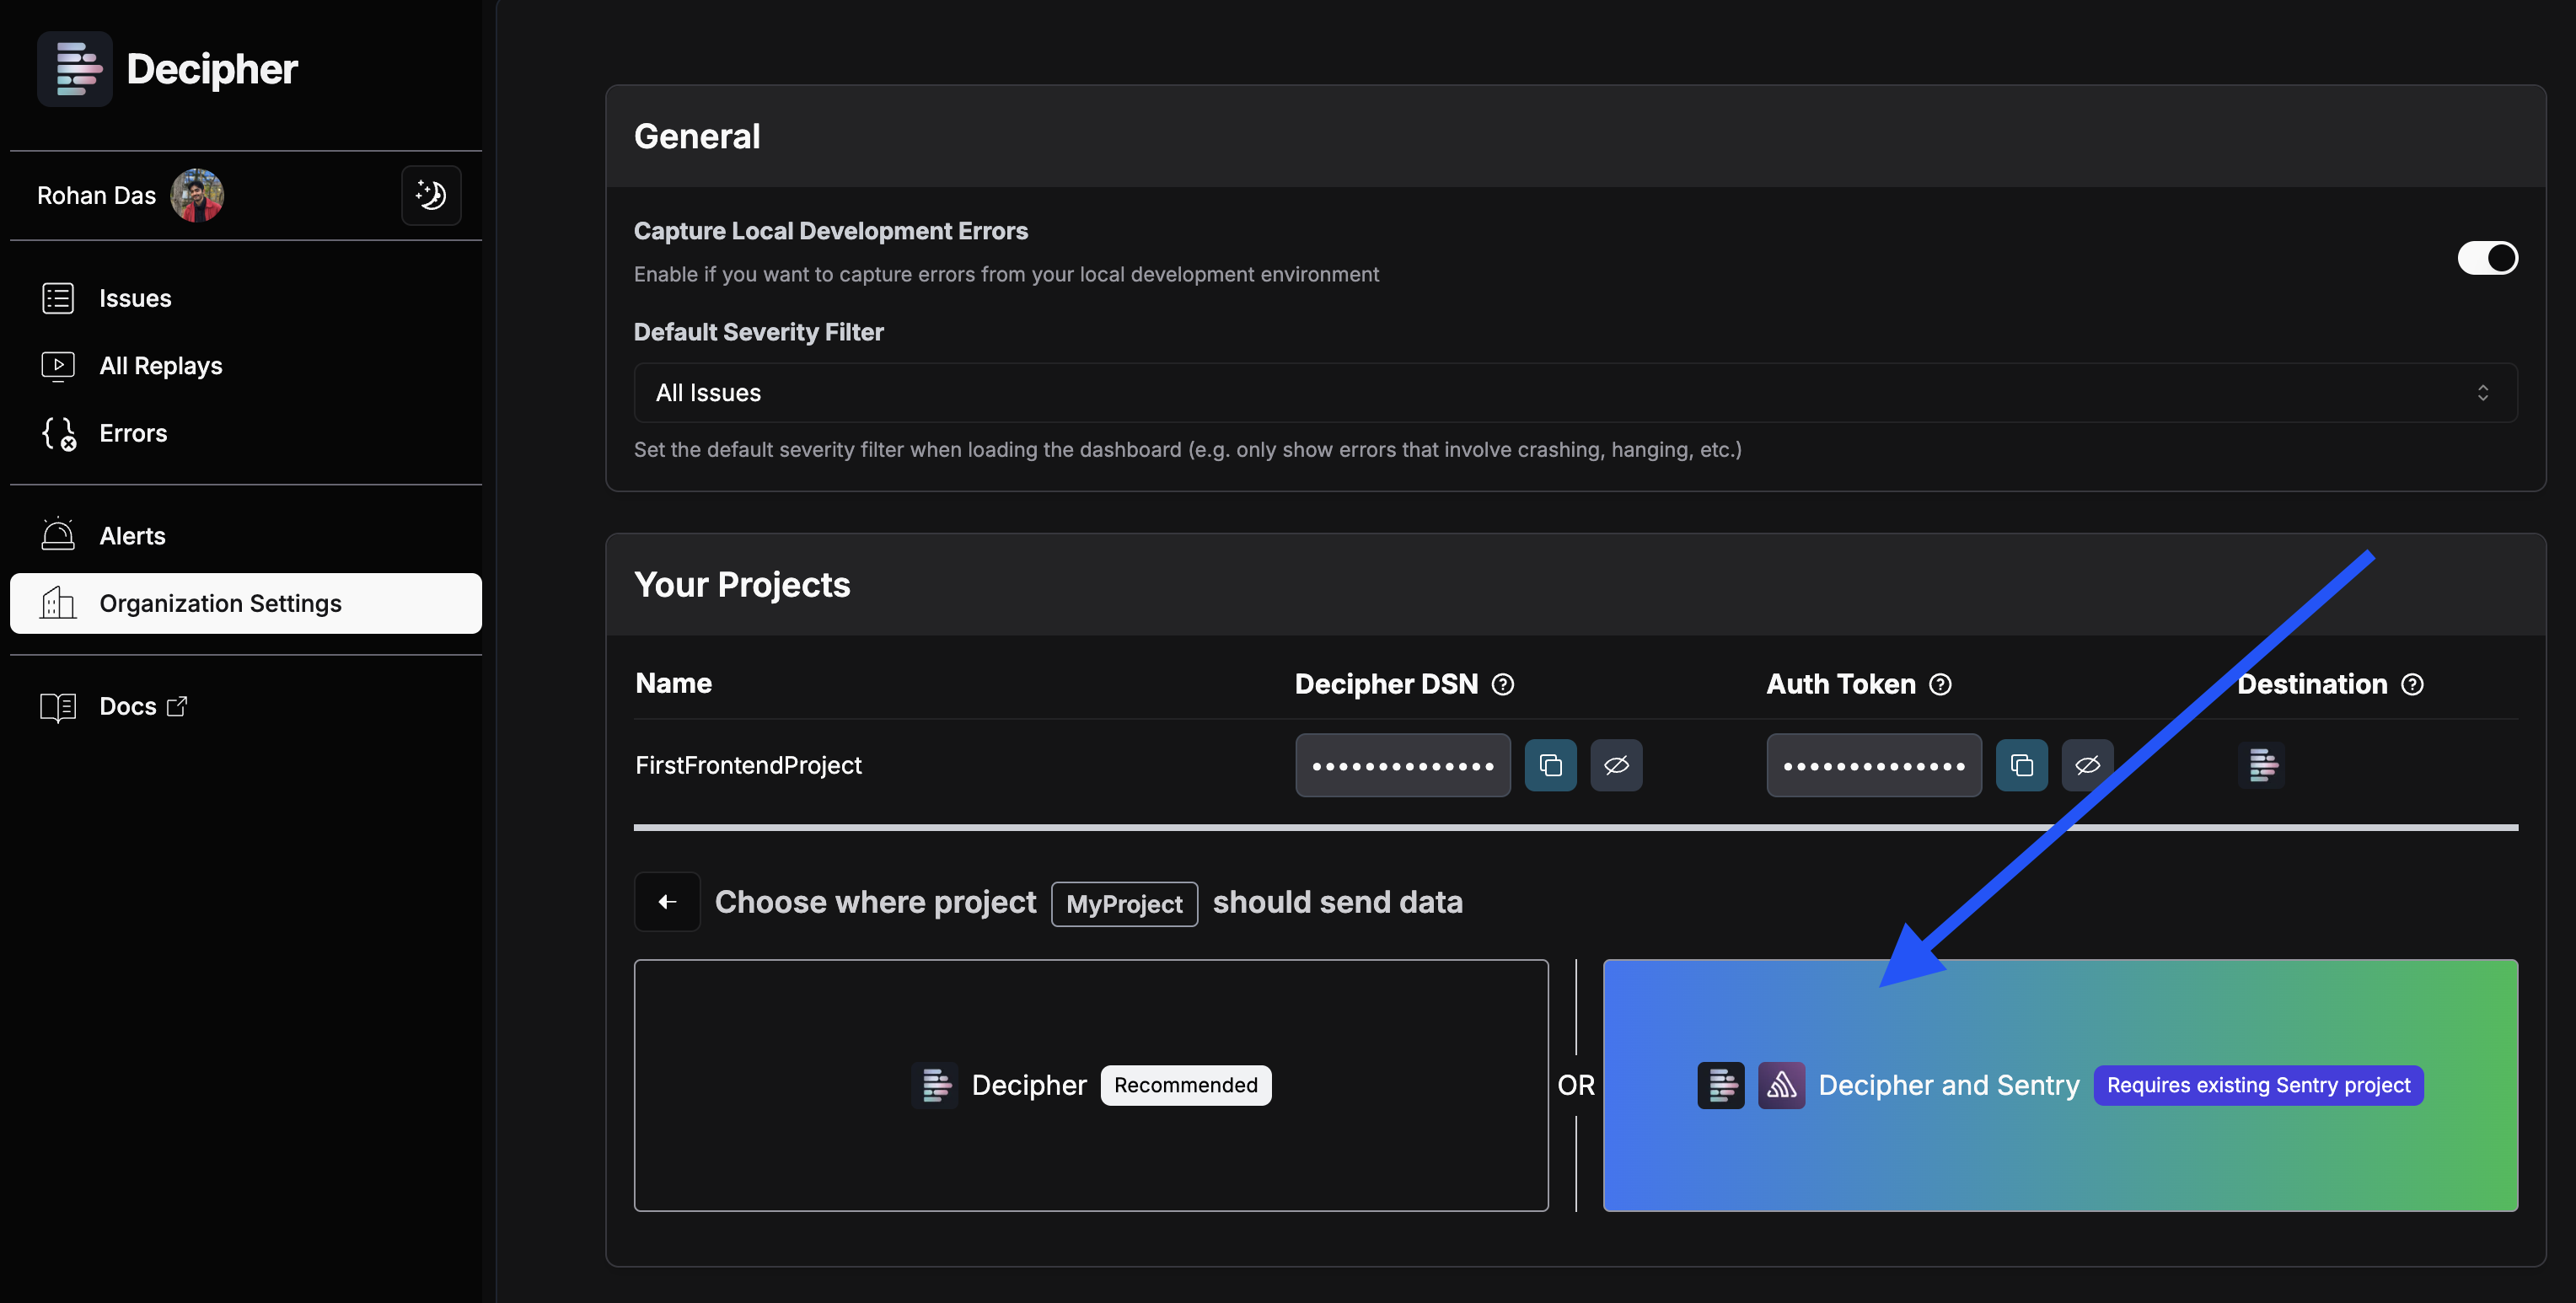Go back with the left arrow button
2576x1303 pixels.
pos(667,902)
